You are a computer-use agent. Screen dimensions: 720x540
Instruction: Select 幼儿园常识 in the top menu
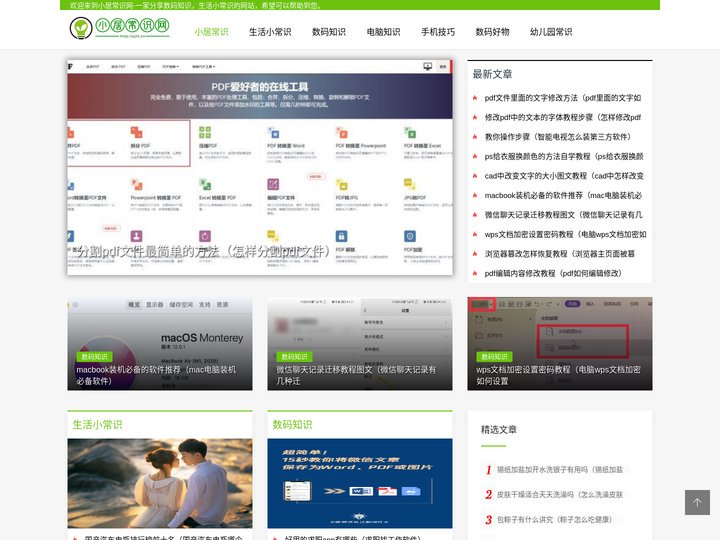tap(551, 32)
